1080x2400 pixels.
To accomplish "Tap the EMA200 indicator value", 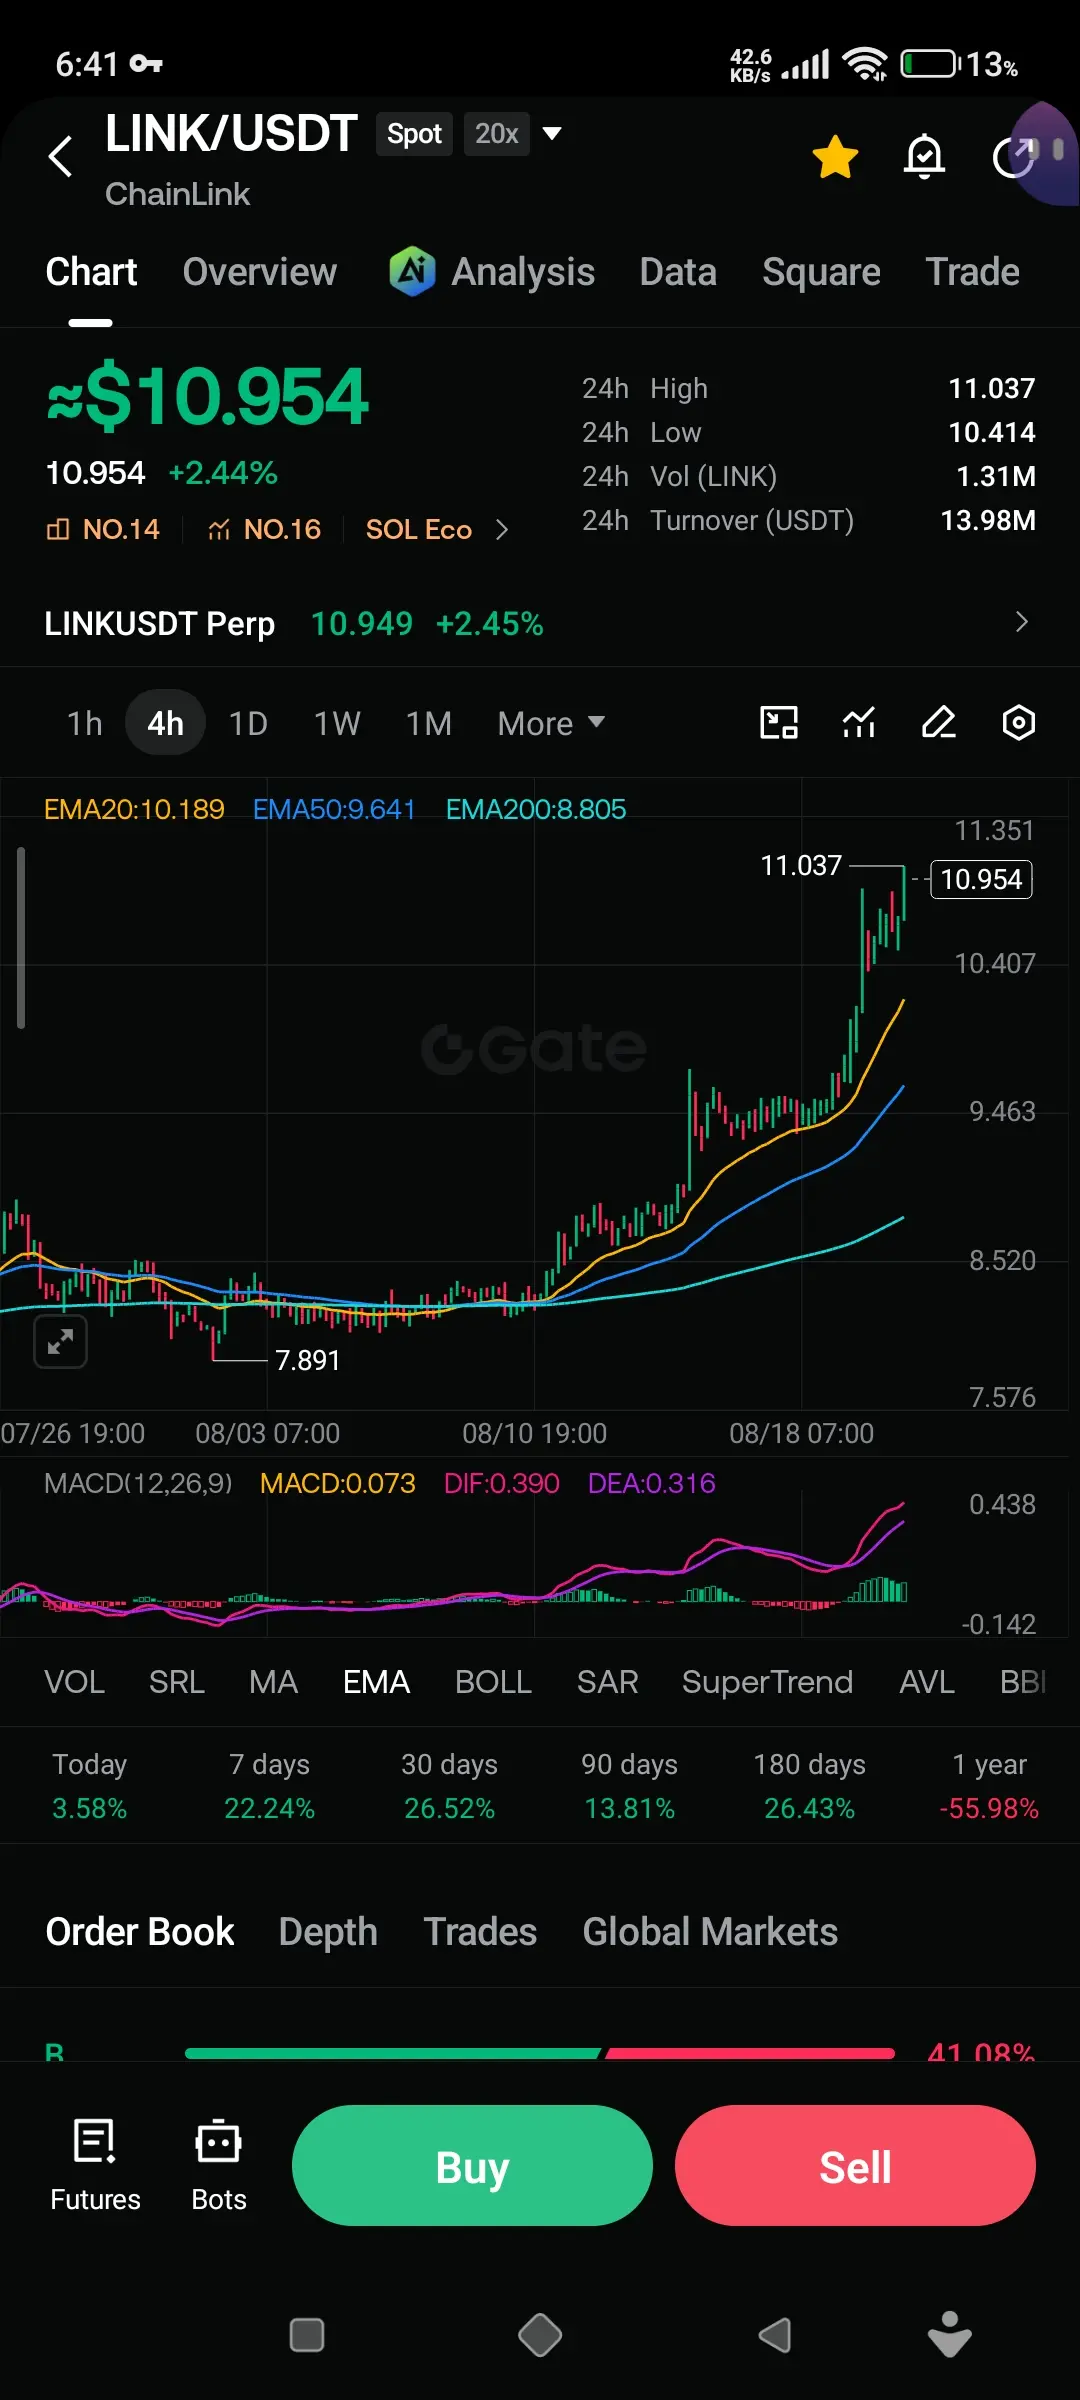I will tap(536, 809).
